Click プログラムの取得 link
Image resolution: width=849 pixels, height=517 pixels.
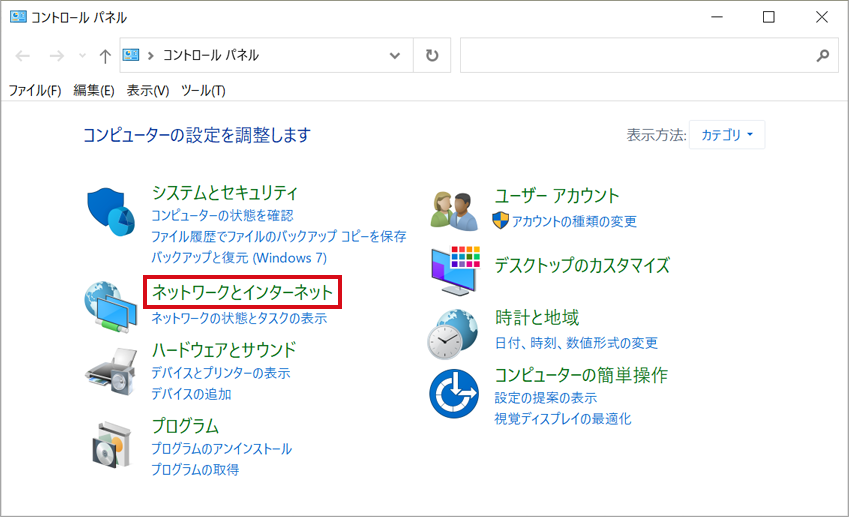195,470
